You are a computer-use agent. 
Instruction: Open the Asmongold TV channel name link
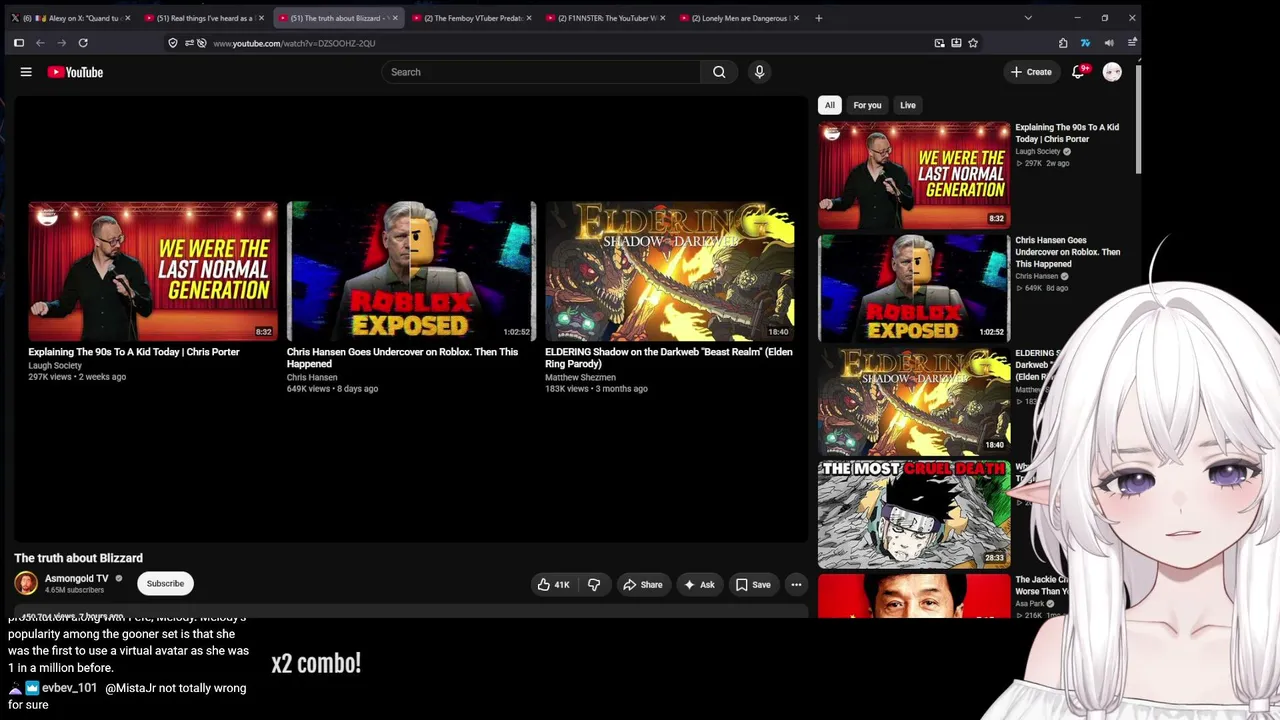point(76,578)
